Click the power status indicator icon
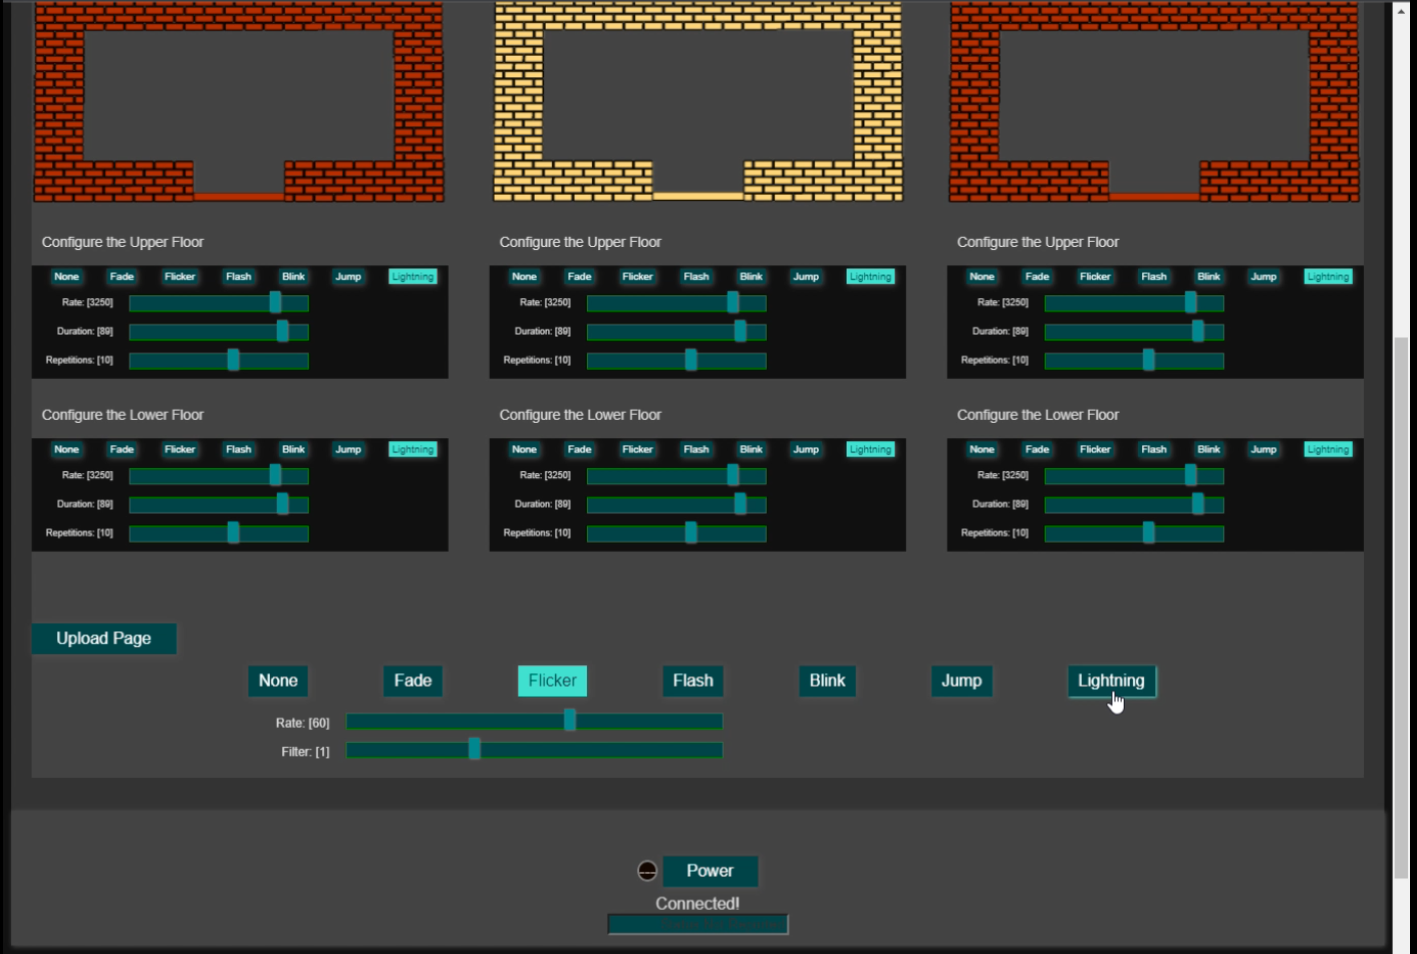This screenshot has width=1417, height=954. [x=647, y=871]
